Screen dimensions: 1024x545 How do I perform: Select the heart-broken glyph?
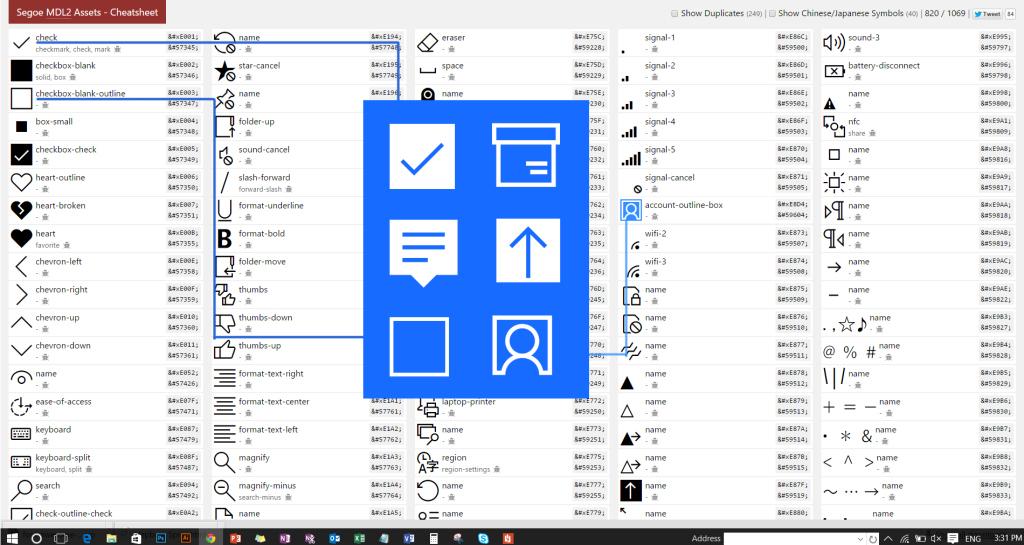coord(21,210)
